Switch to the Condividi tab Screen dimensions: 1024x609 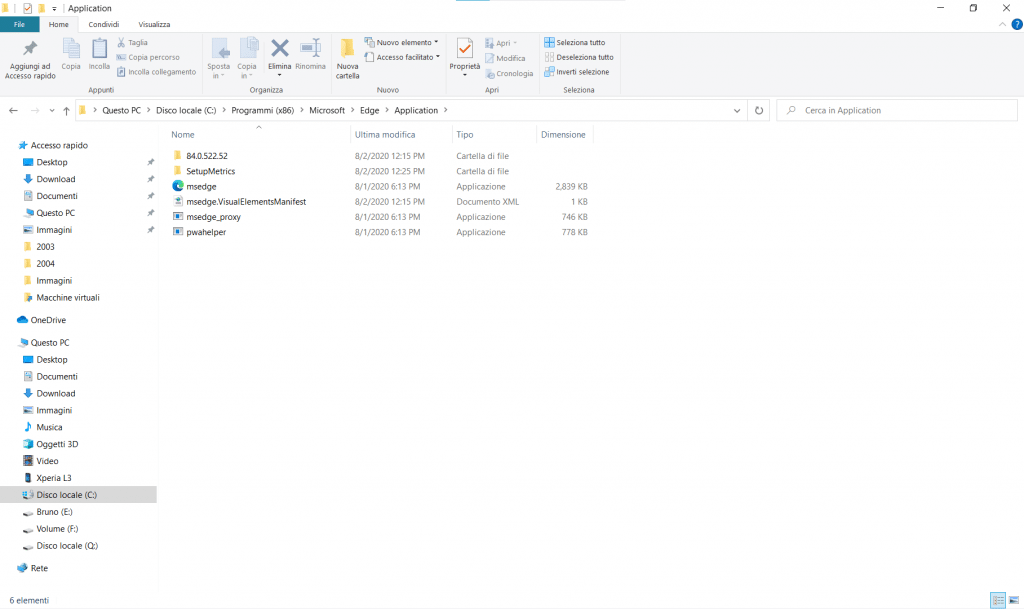[x=104, y=24]
